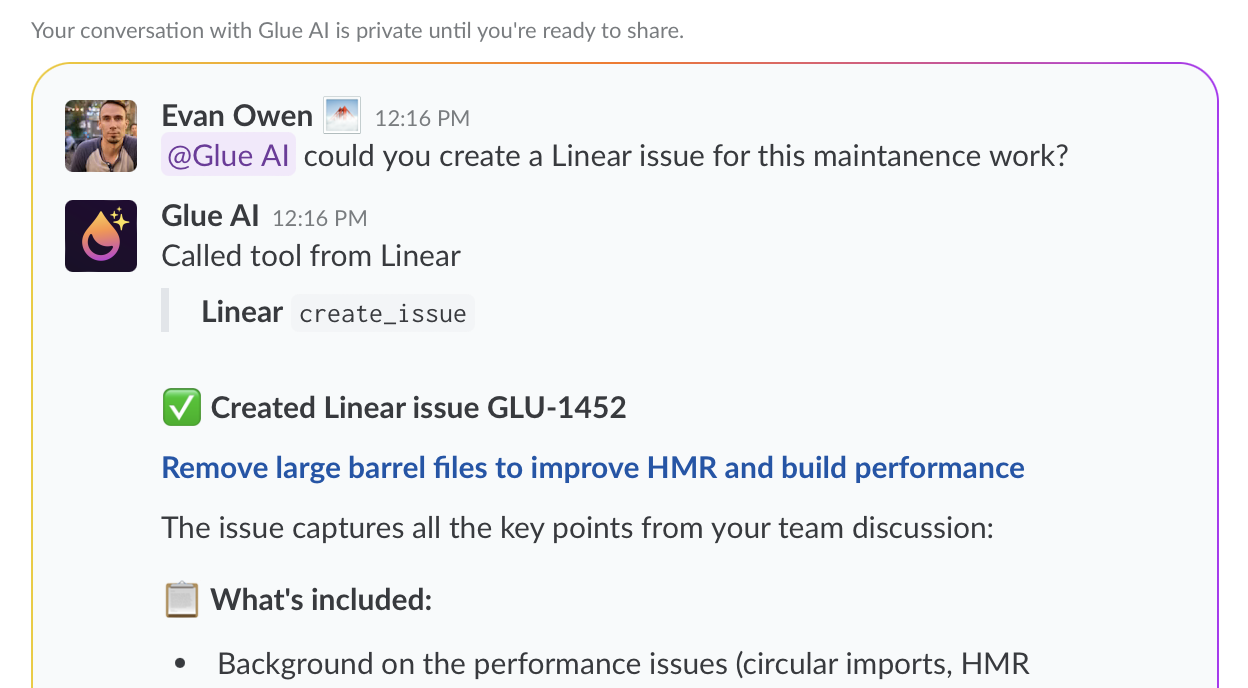Viewport: 1248px width, 688px height.
Task: Open the "Remove large barrel files" issue link
Action: click(592, 467)
